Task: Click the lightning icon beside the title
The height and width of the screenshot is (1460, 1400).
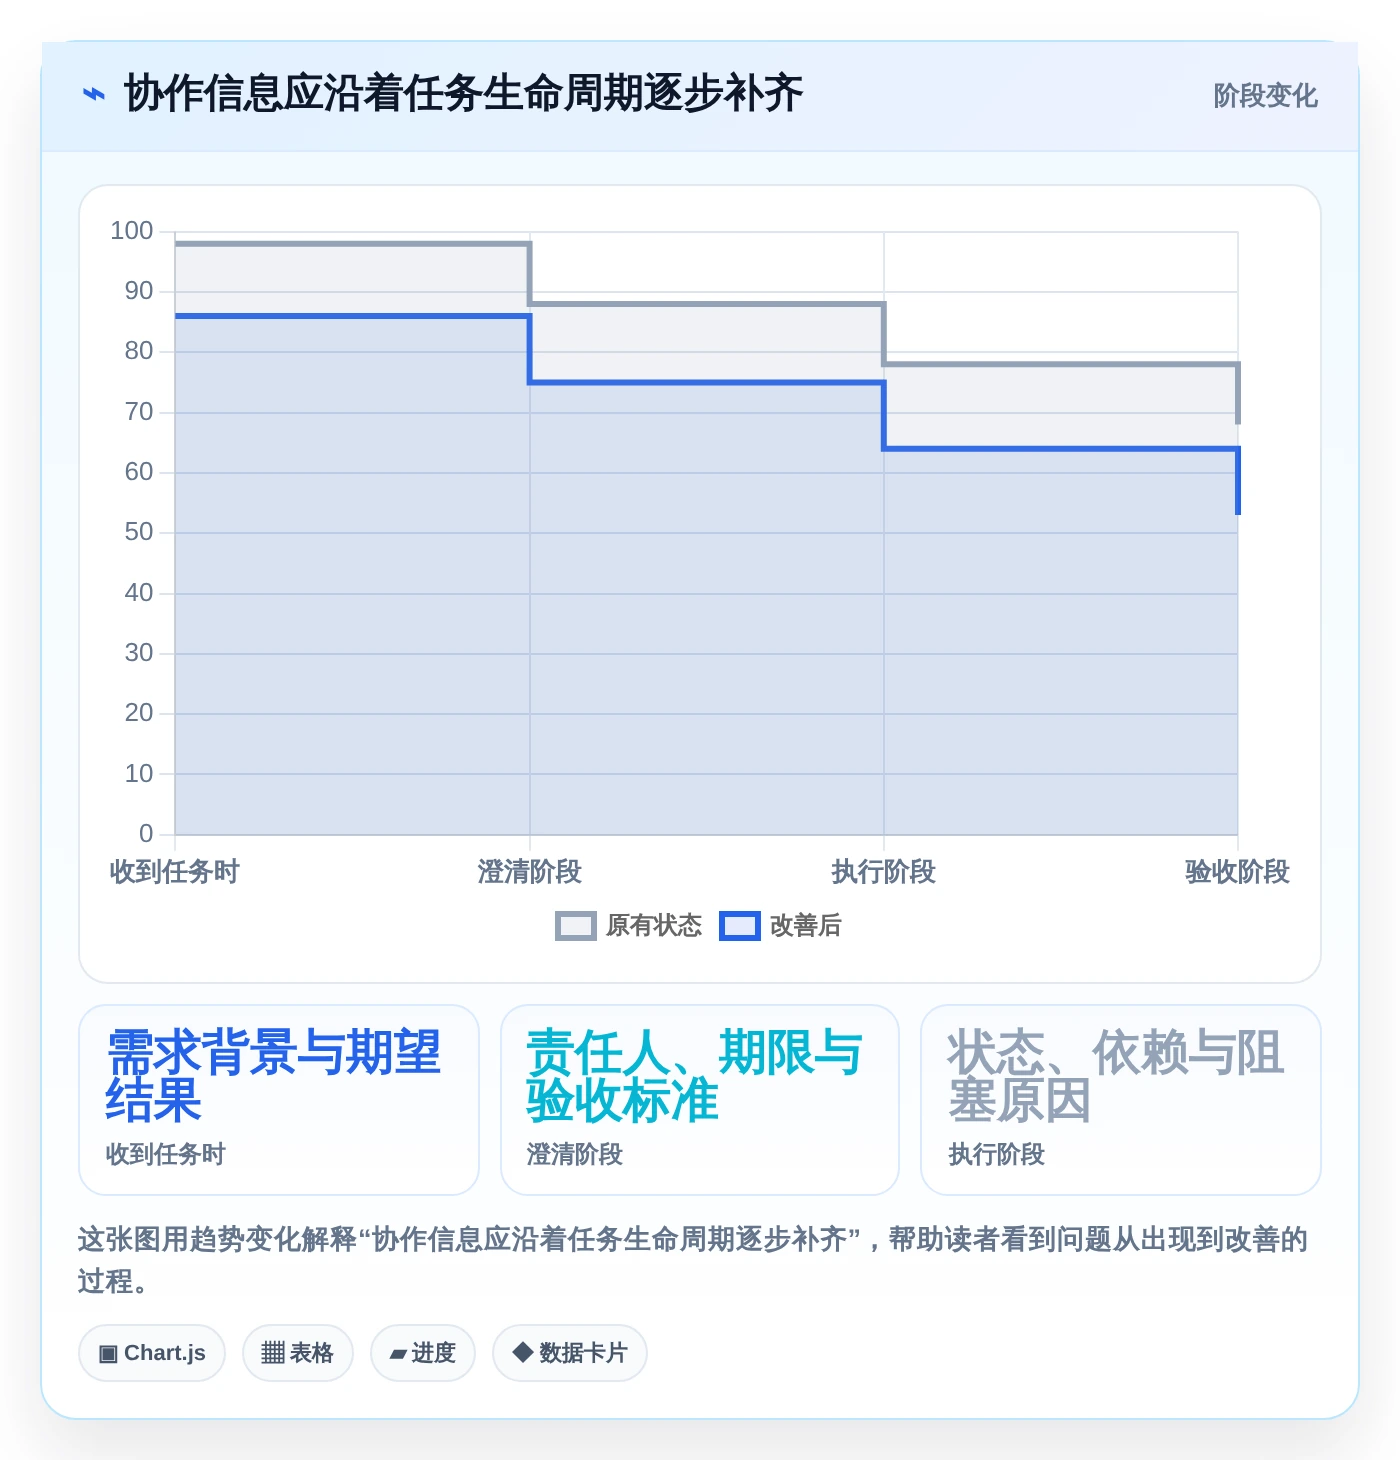Action: (x=93, y=95)
